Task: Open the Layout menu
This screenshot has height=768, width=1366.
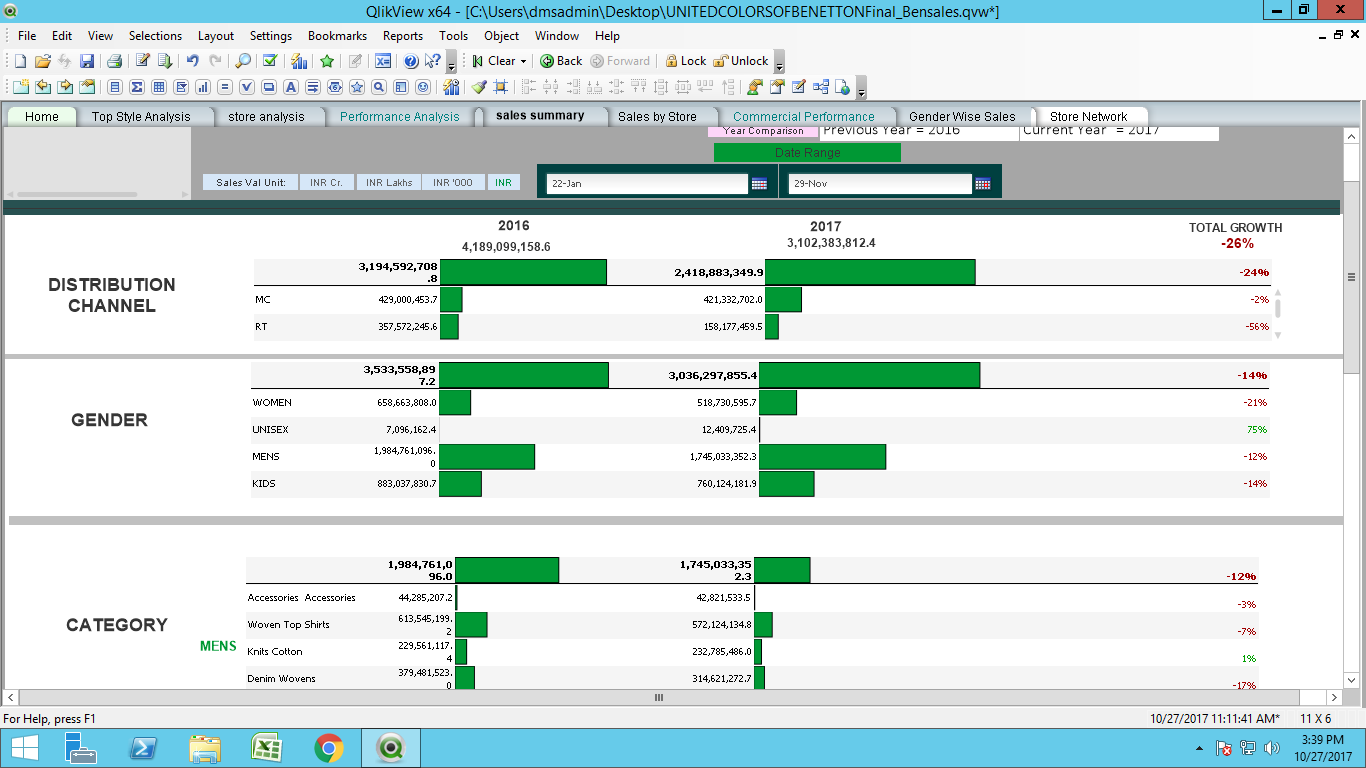Action: (216, 36)
